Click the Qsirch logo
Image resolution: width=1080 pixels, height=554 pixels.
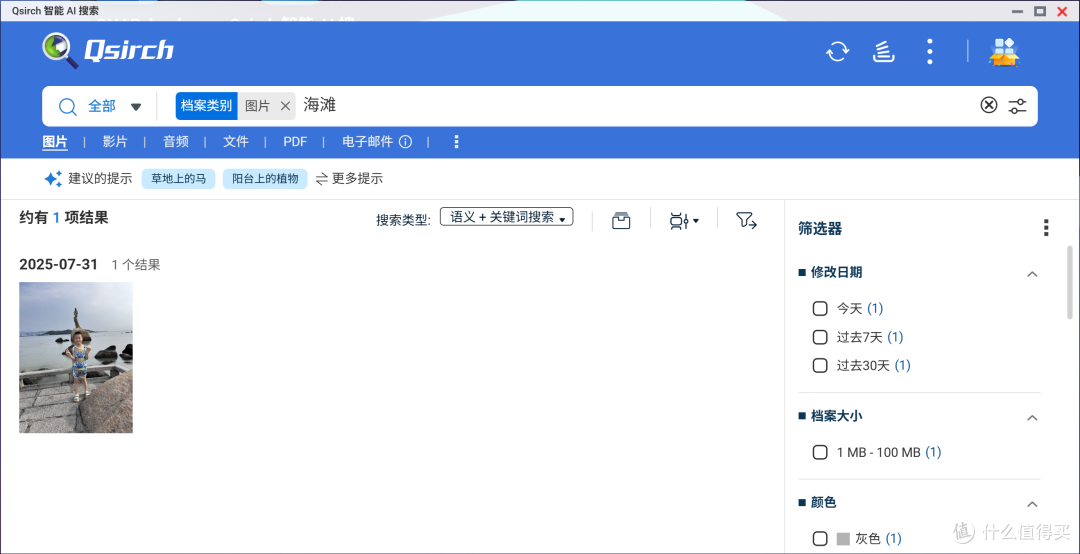pos(107,50)
